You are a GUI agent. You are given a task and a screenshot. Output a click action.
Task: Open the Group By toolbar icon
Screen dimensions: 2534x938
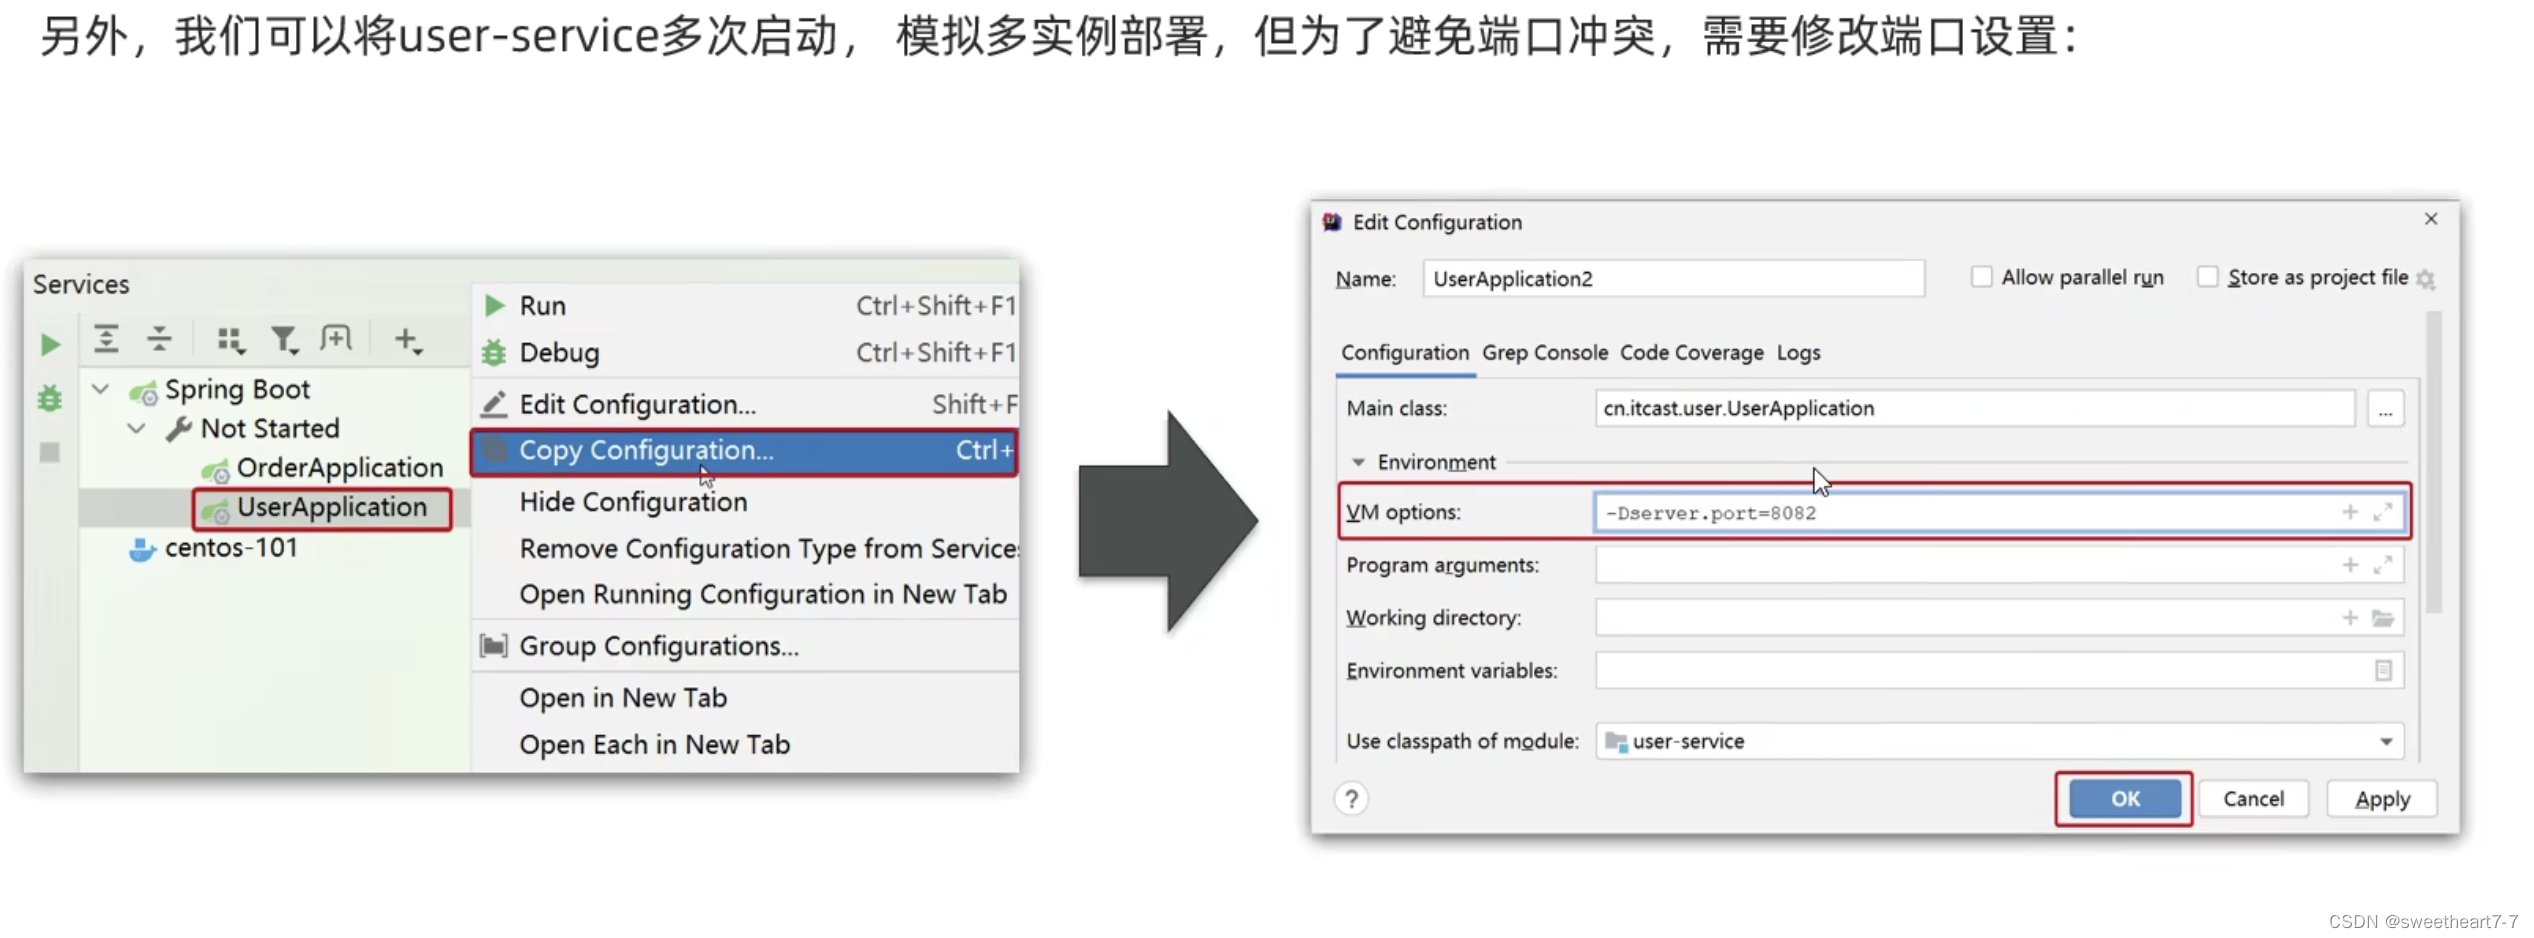coord(231,340)
